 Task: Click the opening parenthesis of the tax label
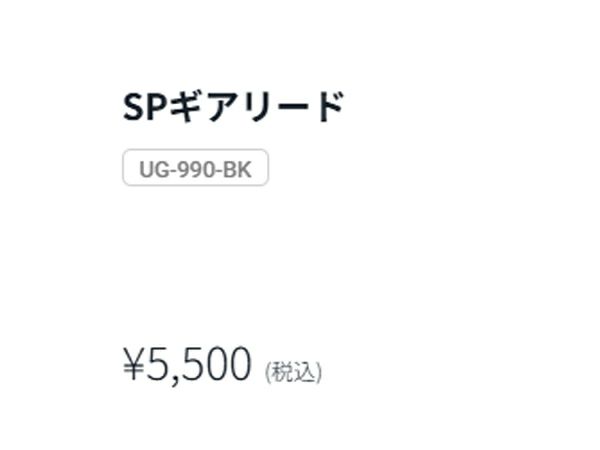tap(268, 373)
